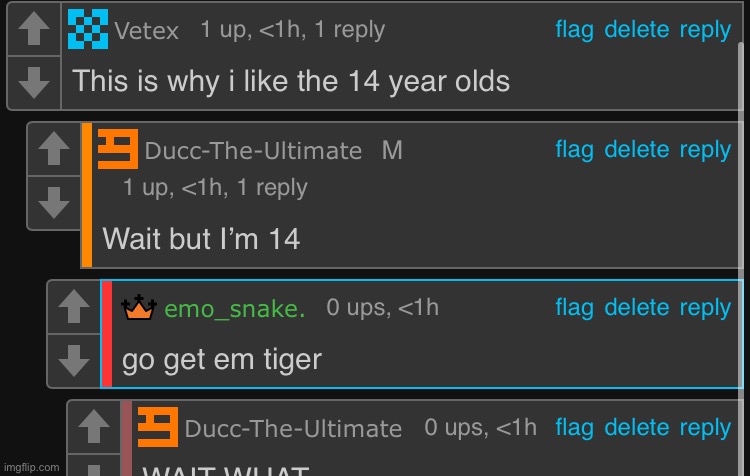This screenshot has height=476, width=750.
Task: Downvote Vetex's comment
Action: (33, 82)
